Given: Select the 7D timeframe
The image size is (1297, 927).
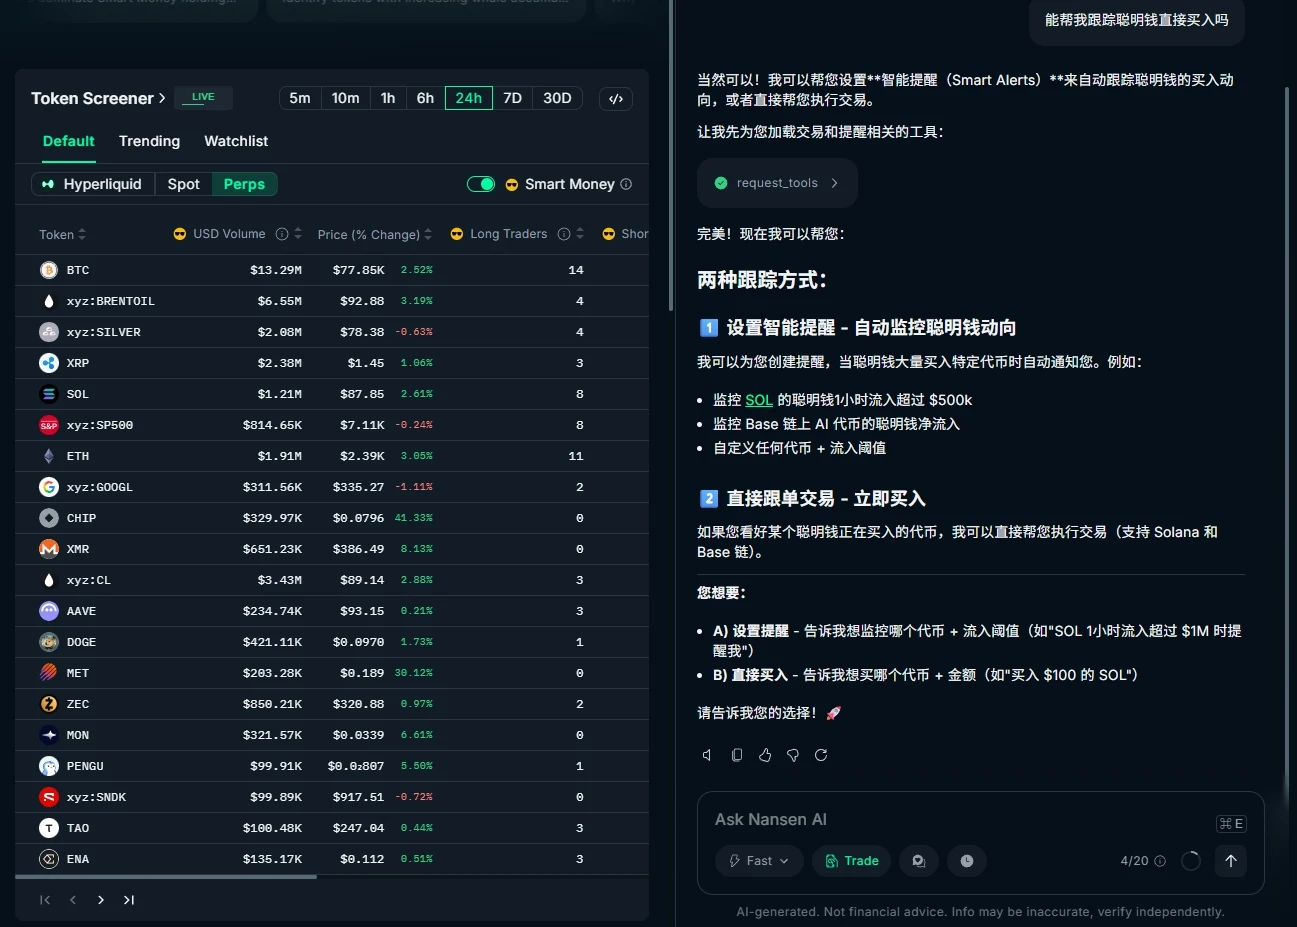Looking at the screenshot, I should pyautogui.click(x=513, y=98).
